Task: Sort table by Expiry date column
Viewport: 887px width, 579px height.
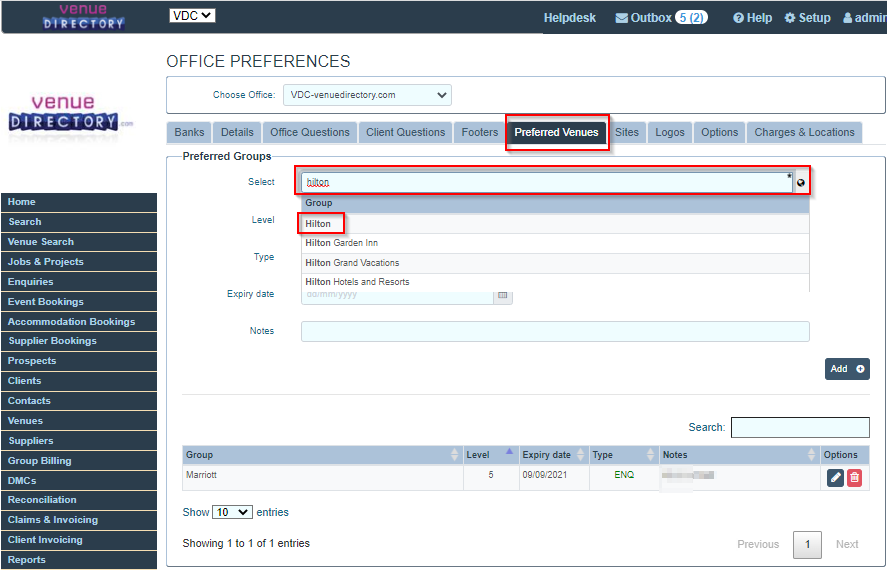Action: [554, 455]
